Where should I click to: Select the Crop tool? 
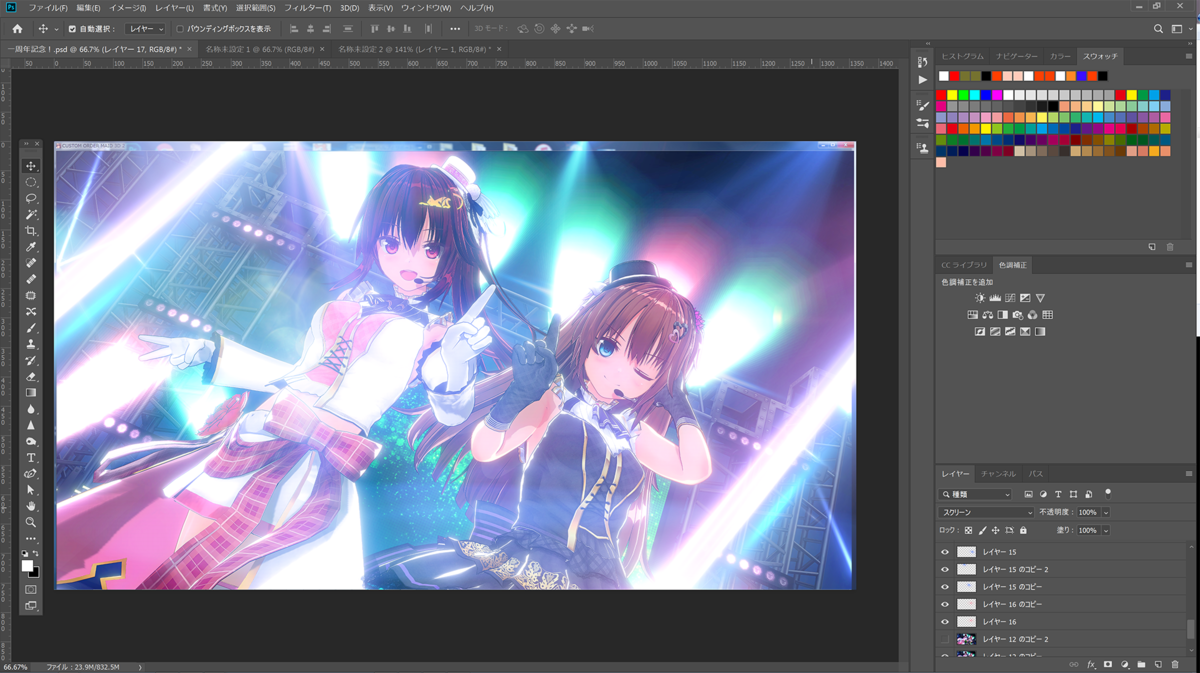coord(31,231)
